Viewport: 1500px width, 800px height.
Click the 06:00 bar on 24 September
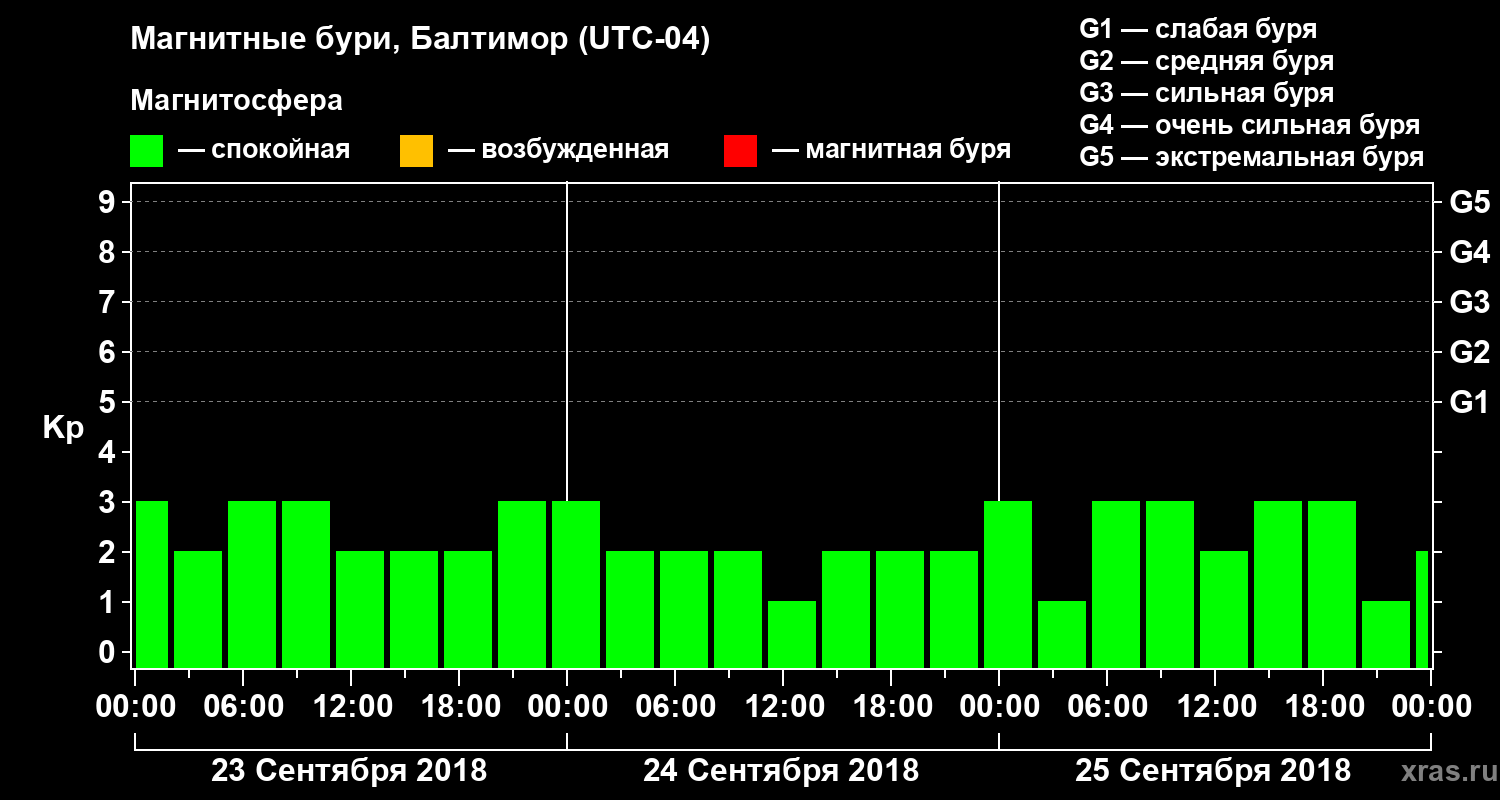coord(684,609)
